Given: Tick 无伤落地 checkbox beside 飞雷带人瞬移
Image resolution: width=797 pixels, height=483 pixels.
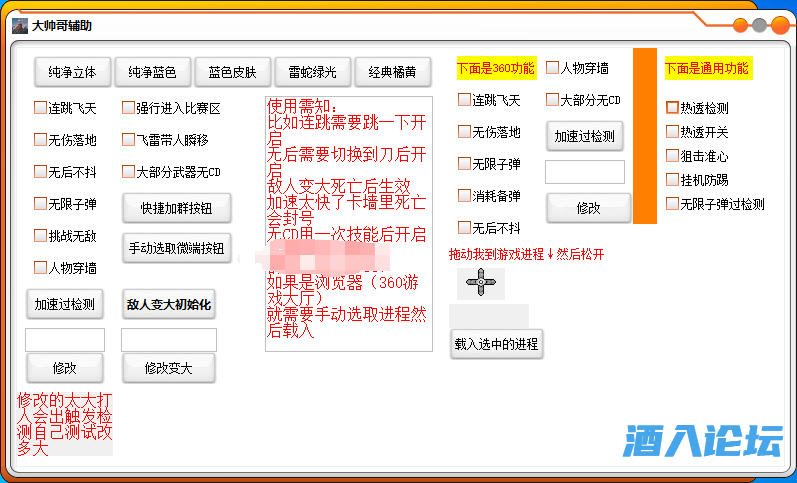Looking at the screenshot, I should tap(40, 140).
